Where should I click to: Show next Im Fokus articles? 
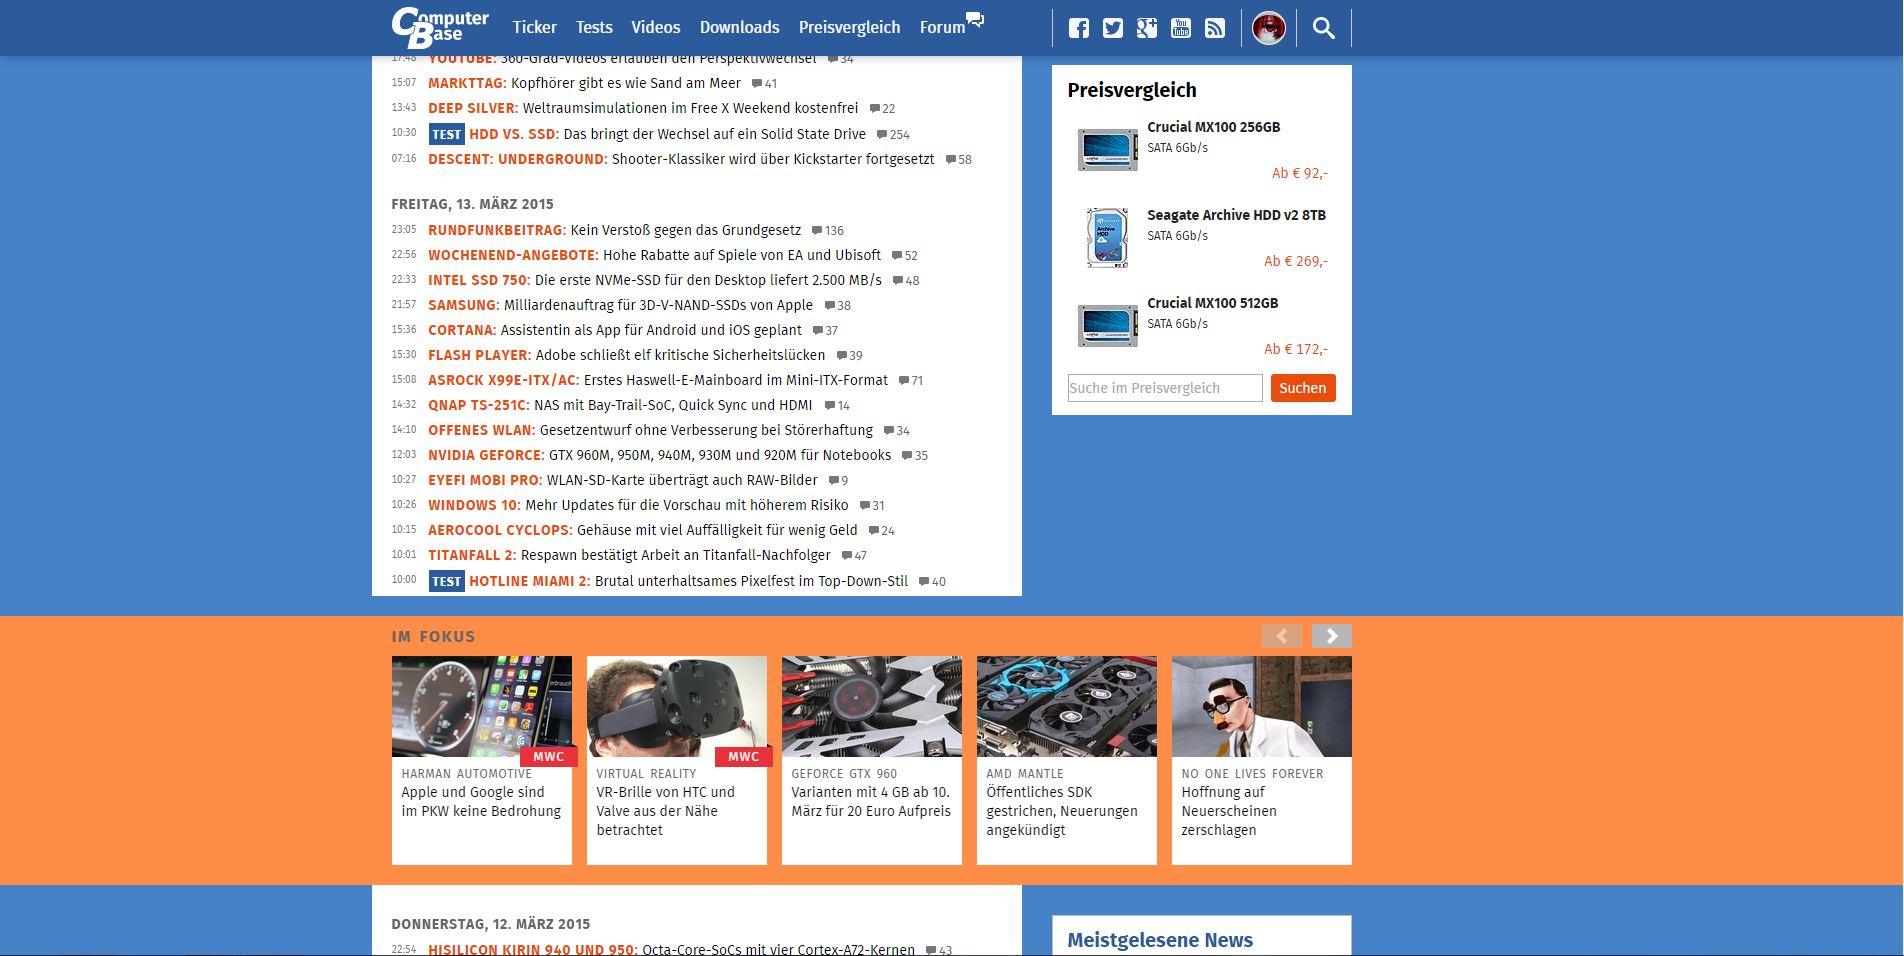point(1332,636)
